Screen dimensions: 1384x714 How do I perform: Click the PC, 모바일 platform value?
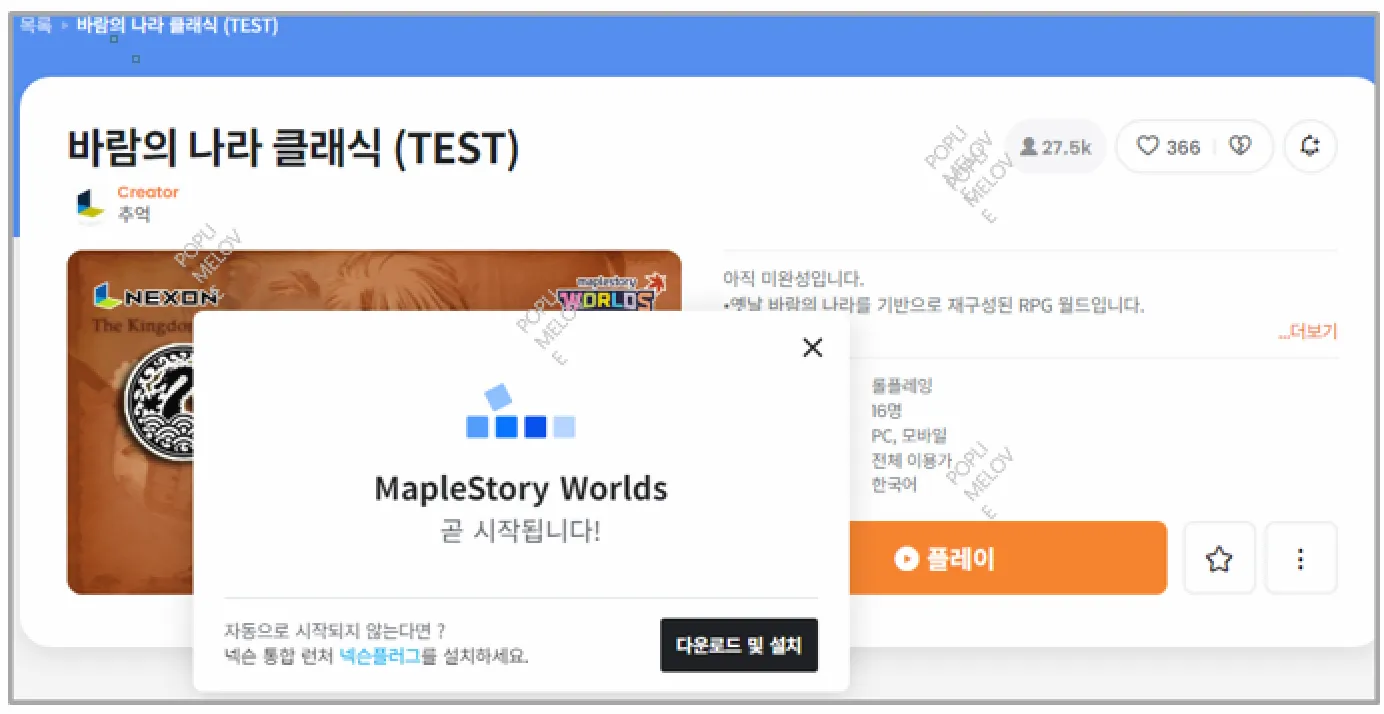(908, 436)
